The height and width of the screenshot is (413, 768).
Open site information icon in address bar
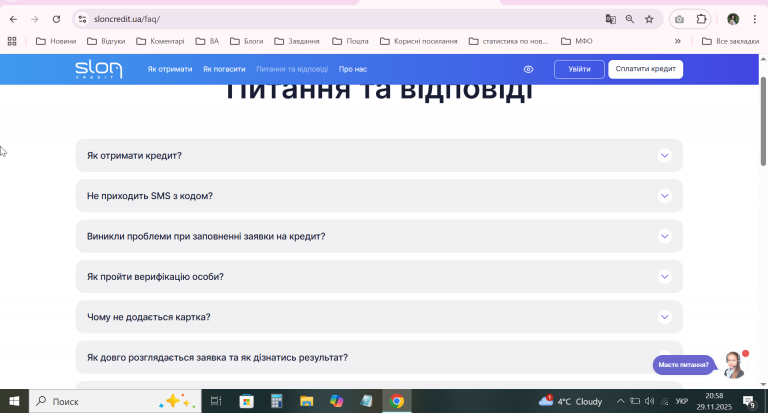pyautogui.click(x=82, y=19)
